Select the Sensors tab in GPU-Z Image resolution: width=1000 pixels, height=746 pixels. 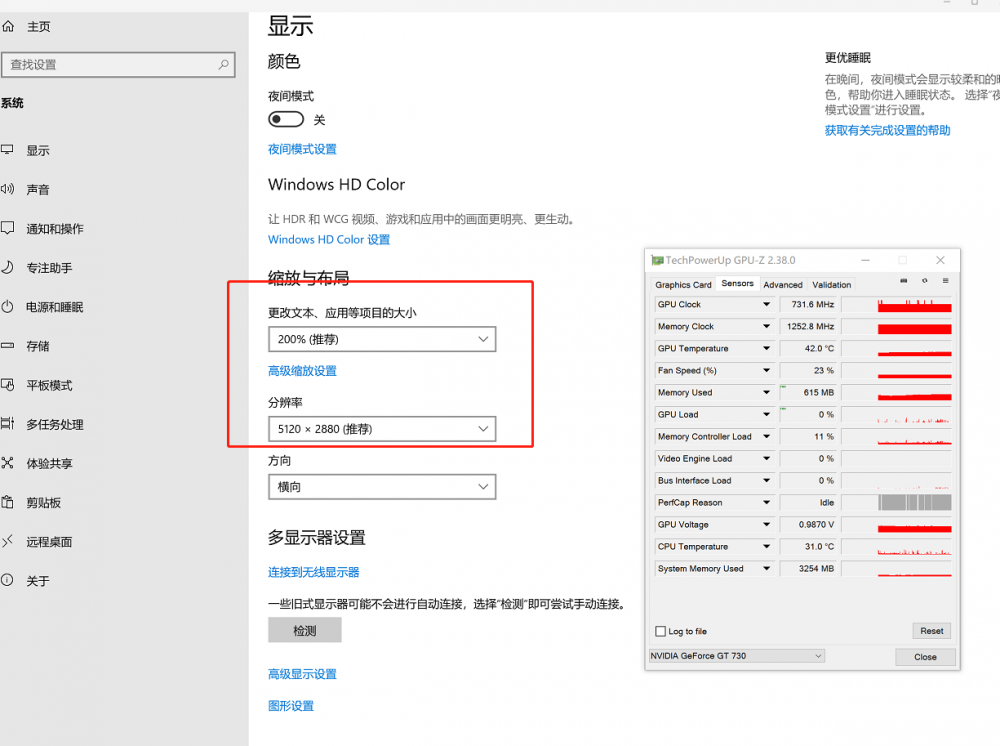click(737, 284)
